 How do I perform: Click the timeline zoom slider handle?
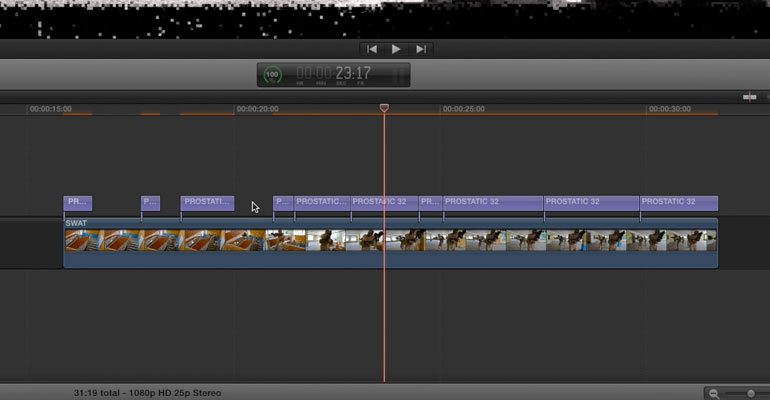coord(750,394)
